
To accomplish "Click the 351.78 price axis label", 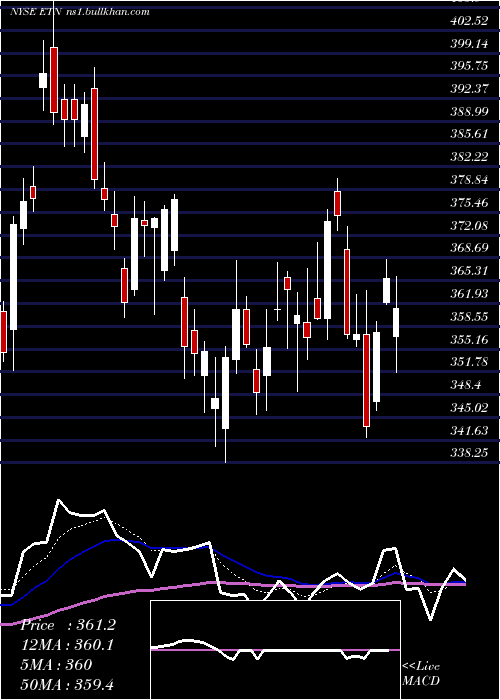I will (x=469, y=361).
